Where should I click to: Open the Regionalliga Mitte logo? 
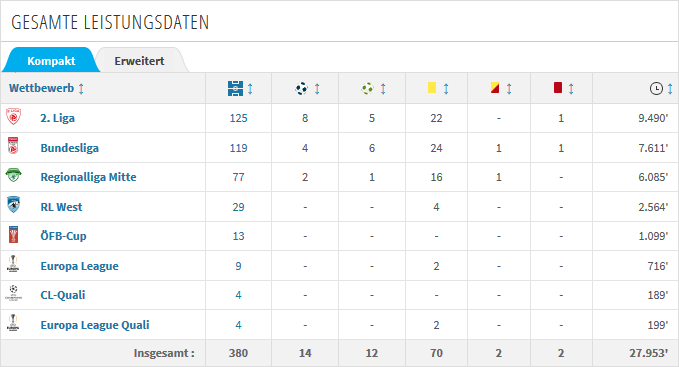[13, 175]
